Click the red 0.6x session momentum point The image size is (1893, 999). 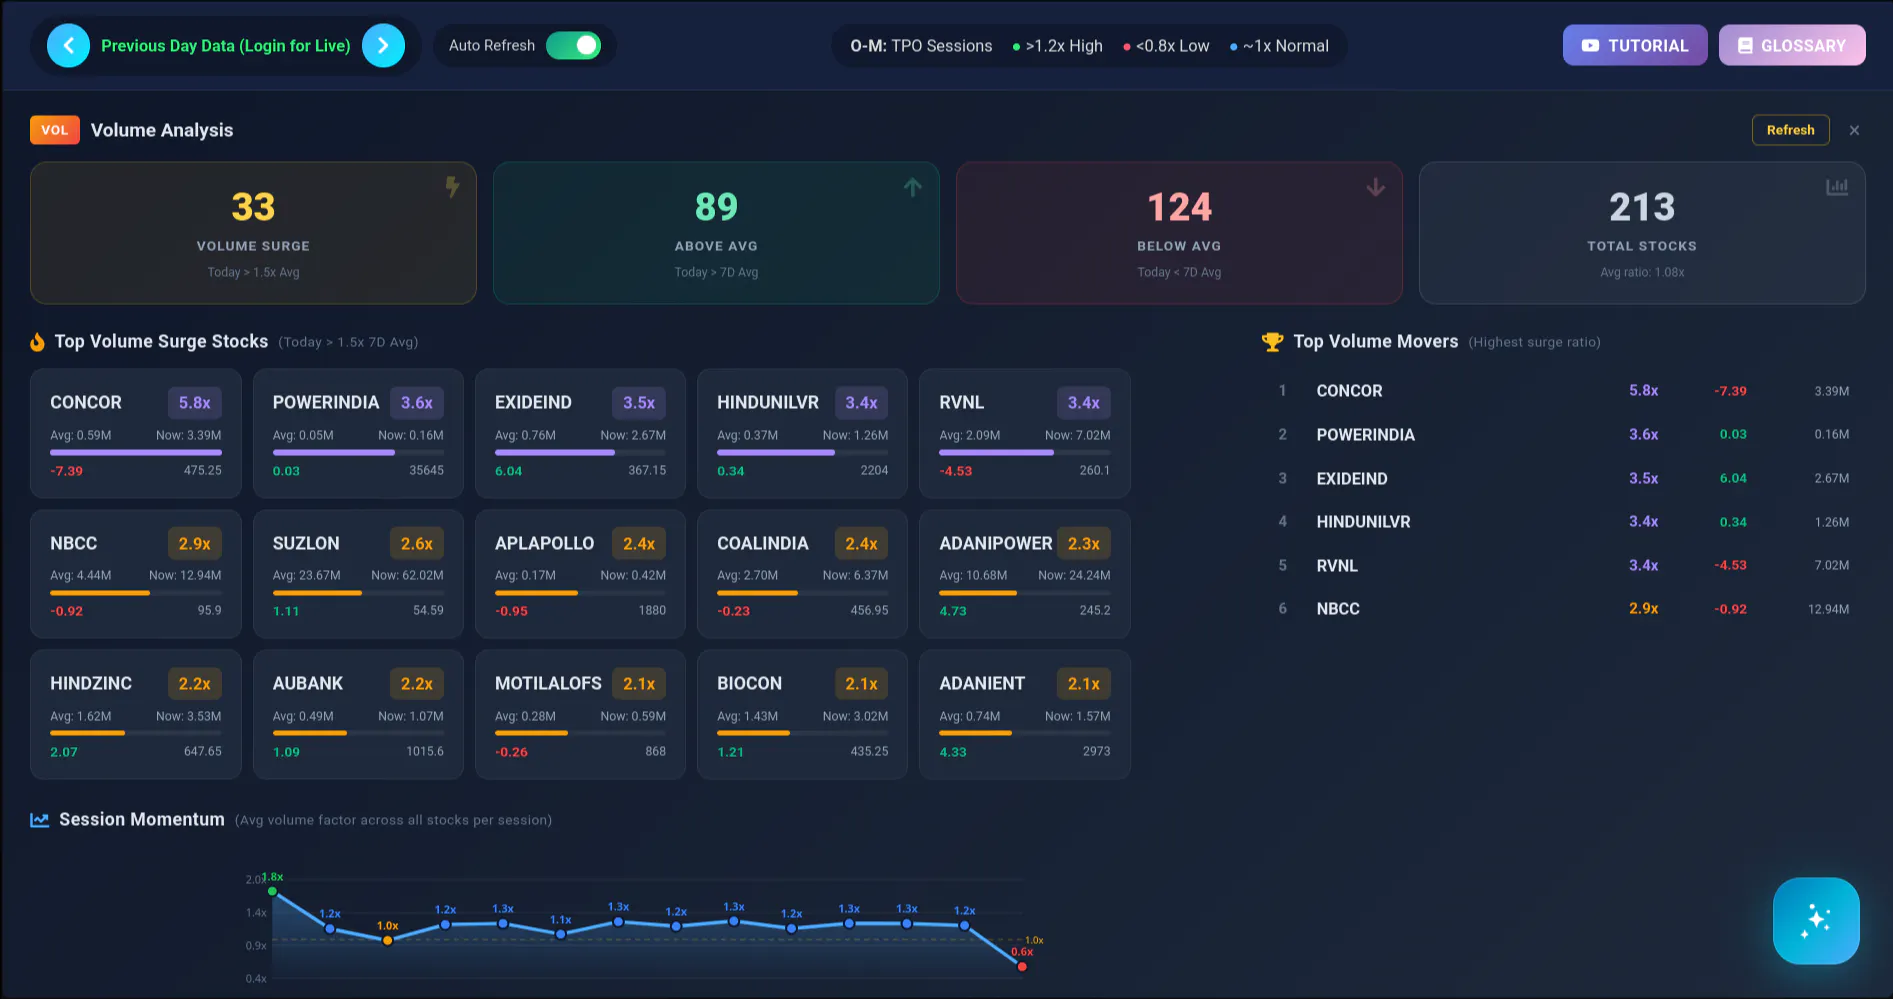pos(1022,966)
